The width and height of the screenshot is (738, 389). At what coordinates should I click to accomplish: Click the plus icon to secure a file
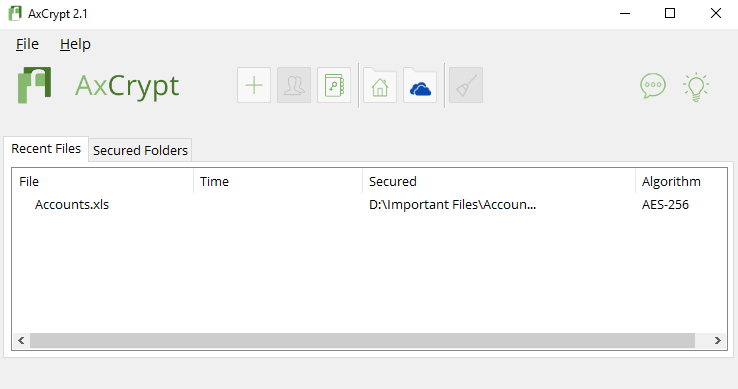click(x=254, y=85)
